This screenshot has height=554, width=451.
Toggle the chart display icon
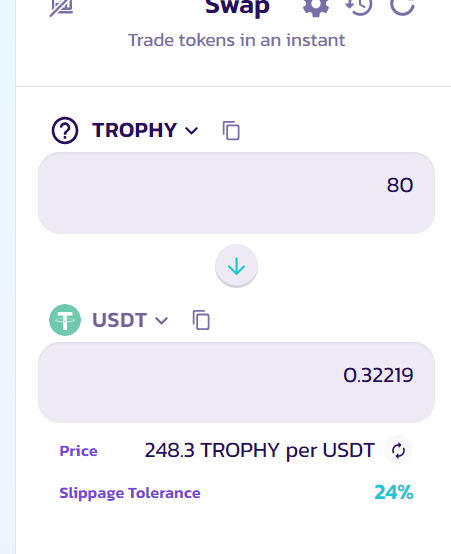coord(62,7)
